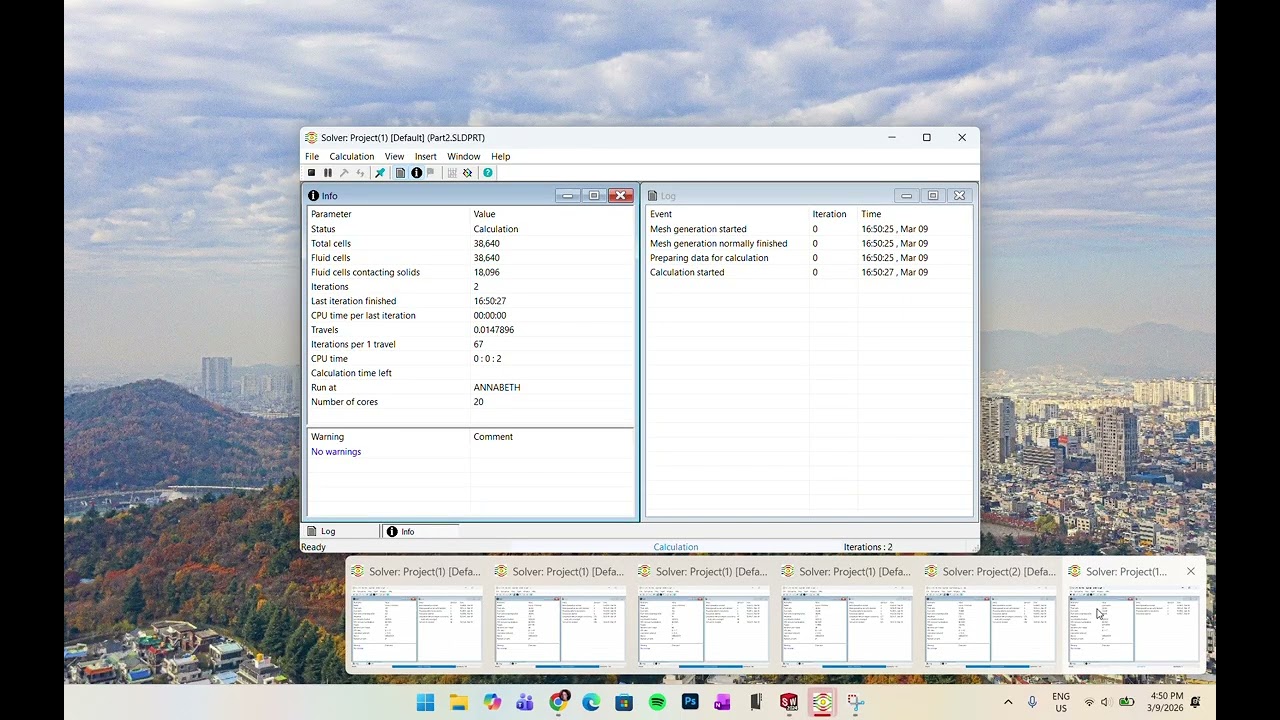Image resolution: width=1280 pixels, height=720 pixels.
Task: Select the Travels value 0.0147896
Action: [494, 330]
